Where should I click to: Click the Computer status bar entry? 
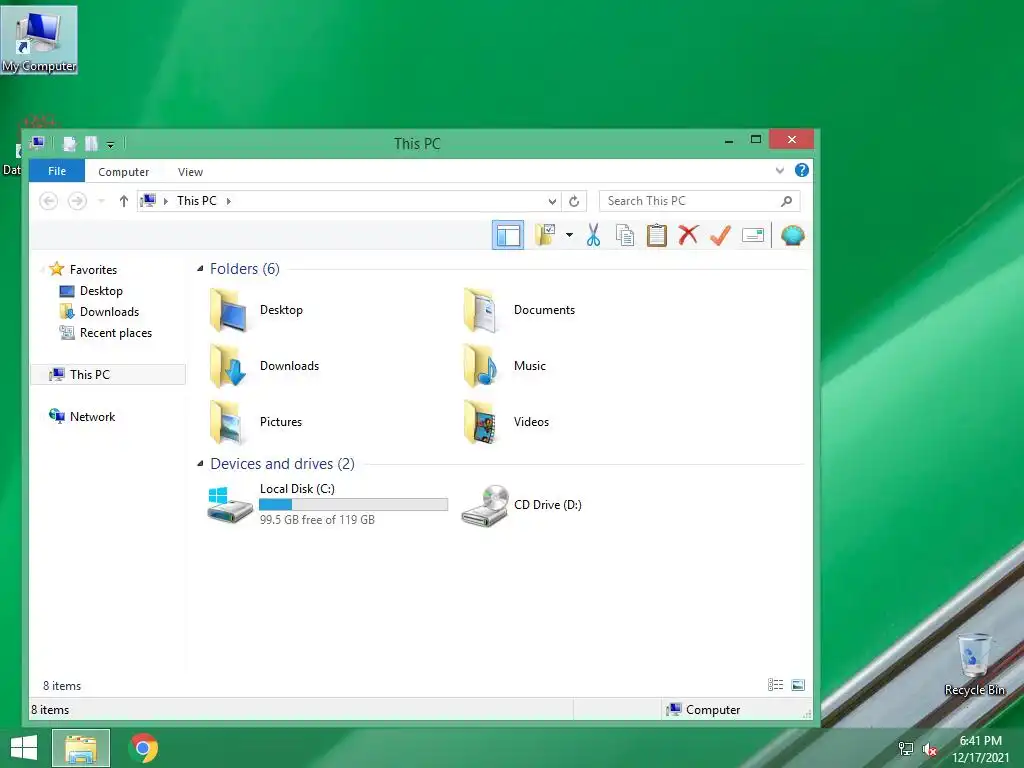click(x=703, y=710)
